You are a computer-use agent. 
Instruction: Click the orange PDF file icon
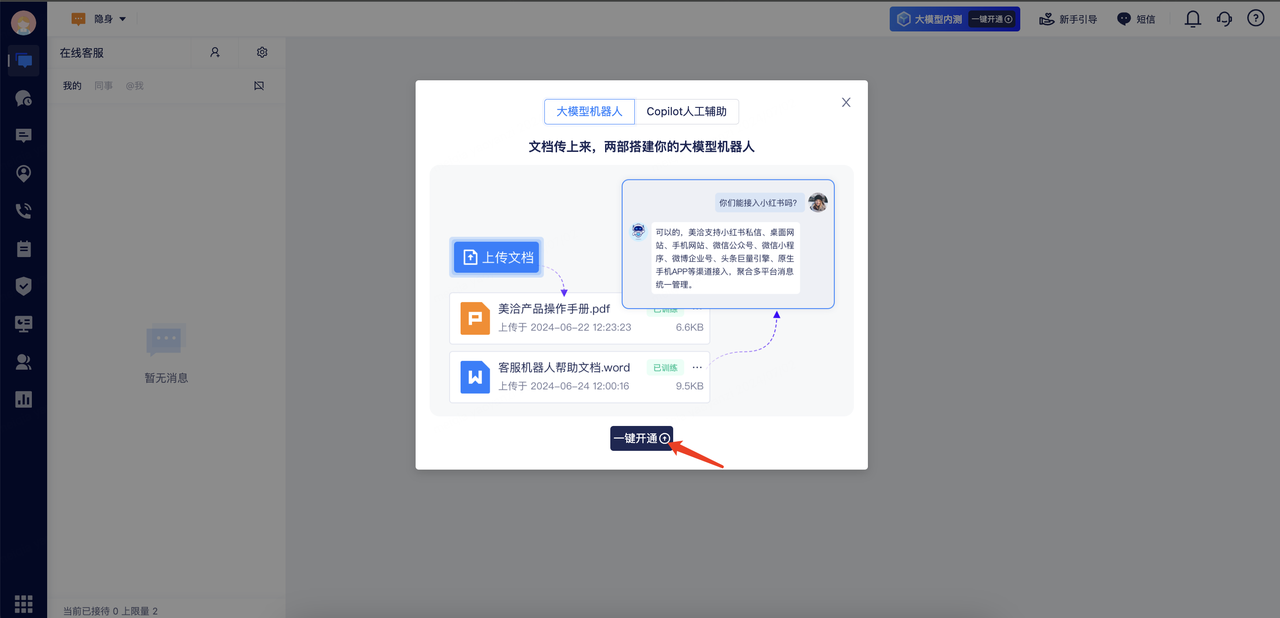pyautogui.click(x=475, y=318)
